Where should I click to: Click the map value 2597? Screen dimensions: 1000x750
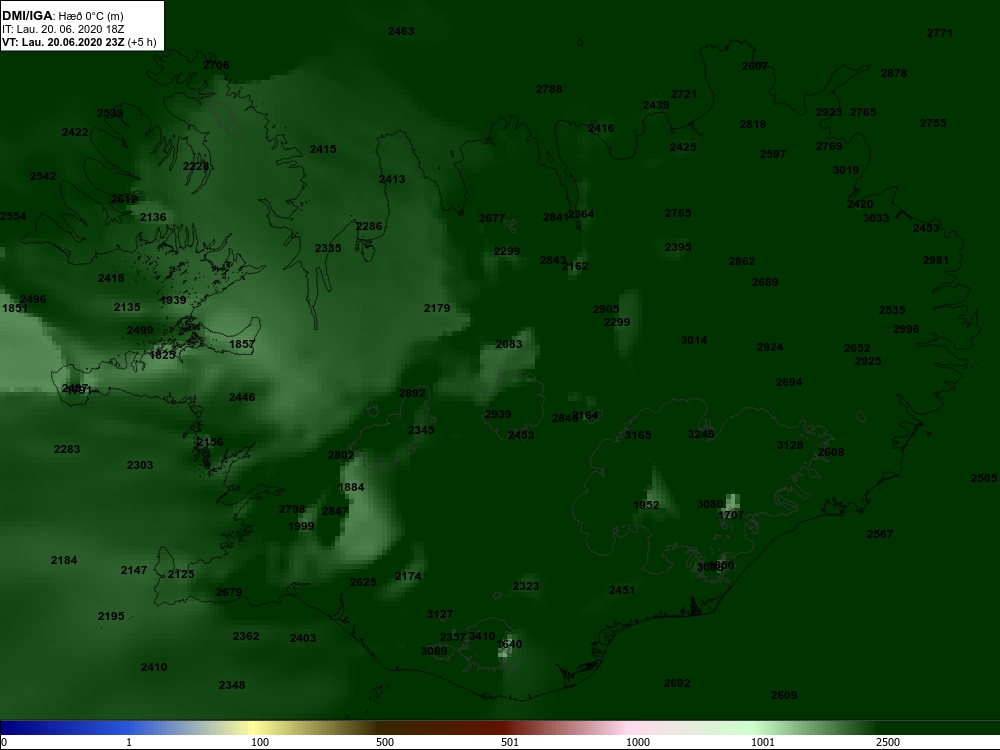pyautogui.click(x=773, y=154)
